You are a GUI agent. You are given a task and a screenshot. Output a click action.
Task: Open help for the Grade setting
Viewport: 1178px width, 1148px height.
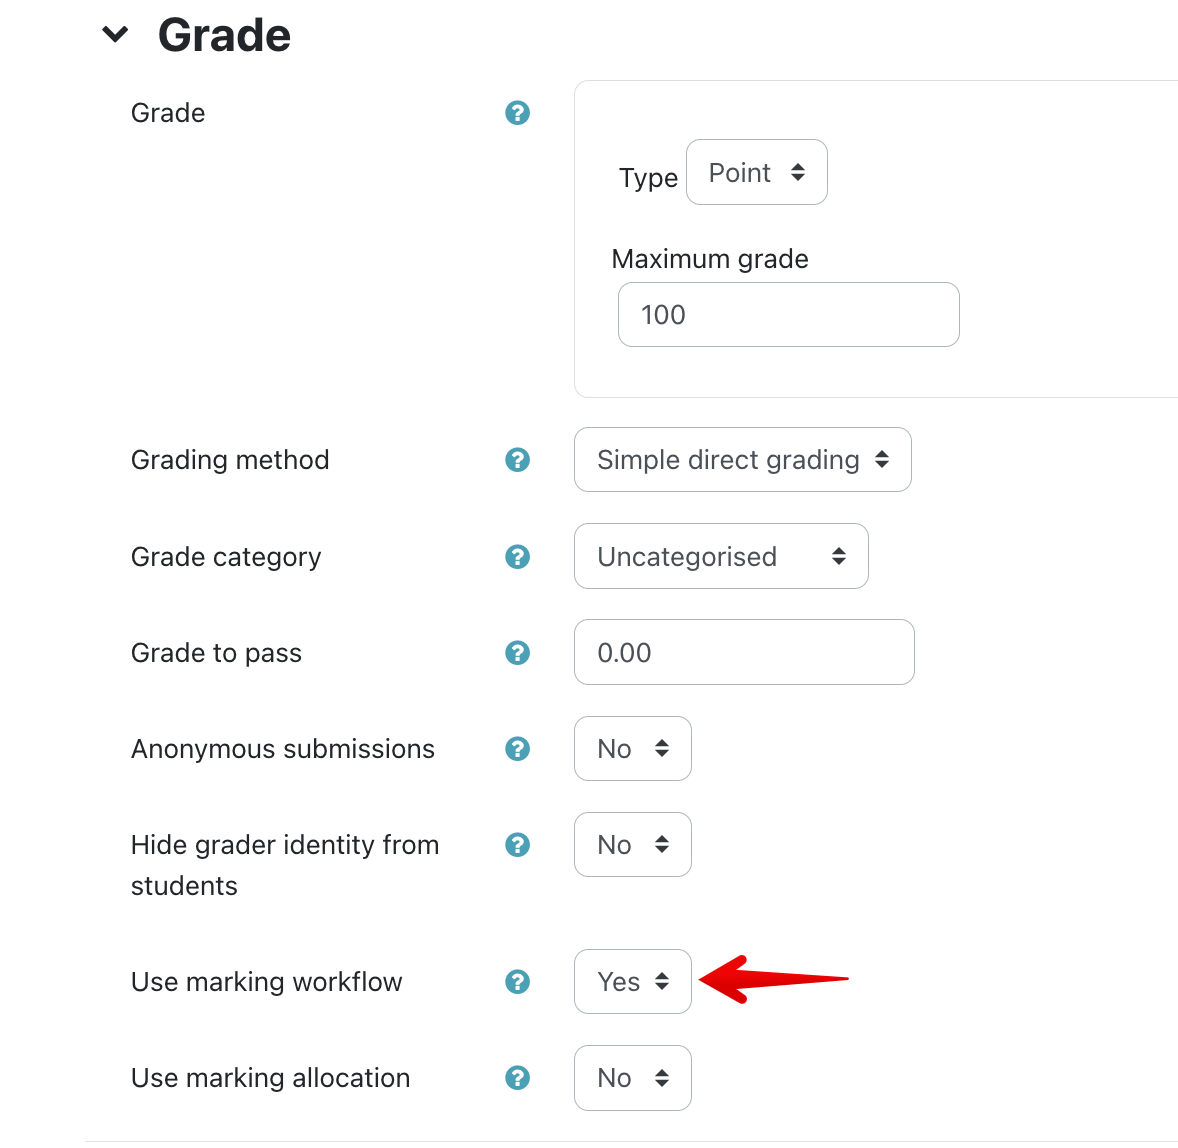517,113
